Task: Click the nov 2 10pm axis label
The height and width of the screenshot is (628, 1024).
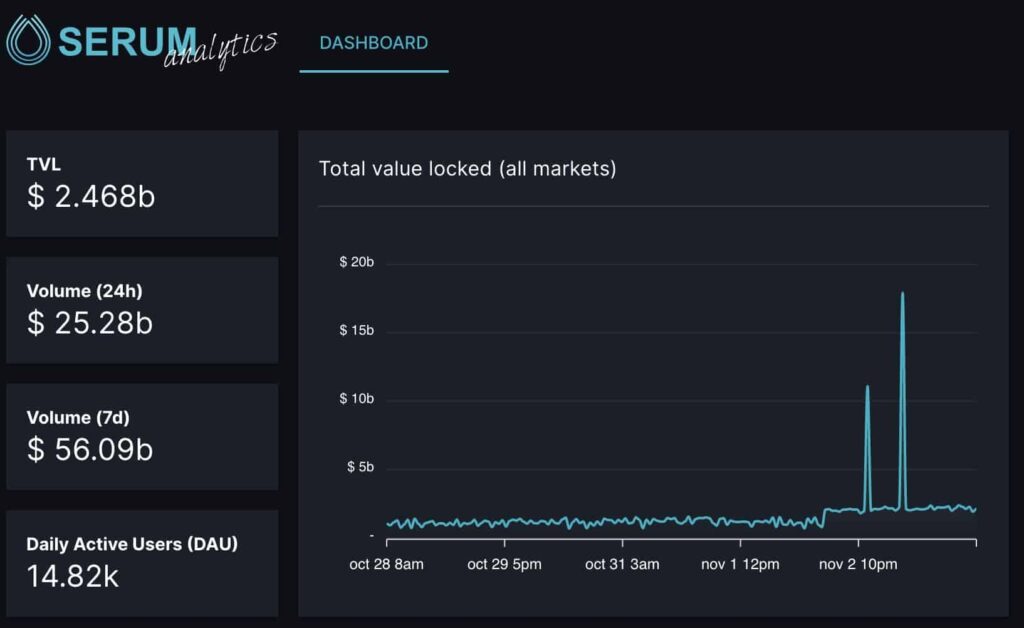Action: [858, 565]
